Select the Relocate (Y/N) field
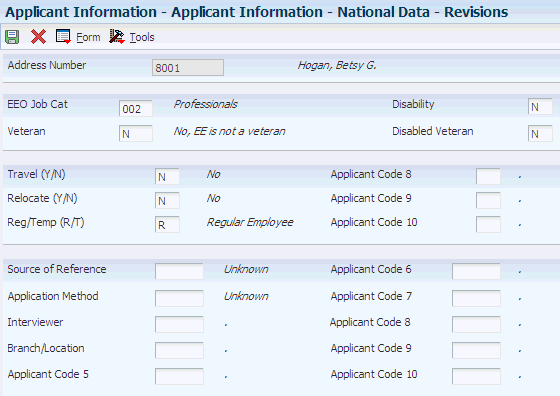Viewport: 560px width, 396px height. [x=167, y=201]
